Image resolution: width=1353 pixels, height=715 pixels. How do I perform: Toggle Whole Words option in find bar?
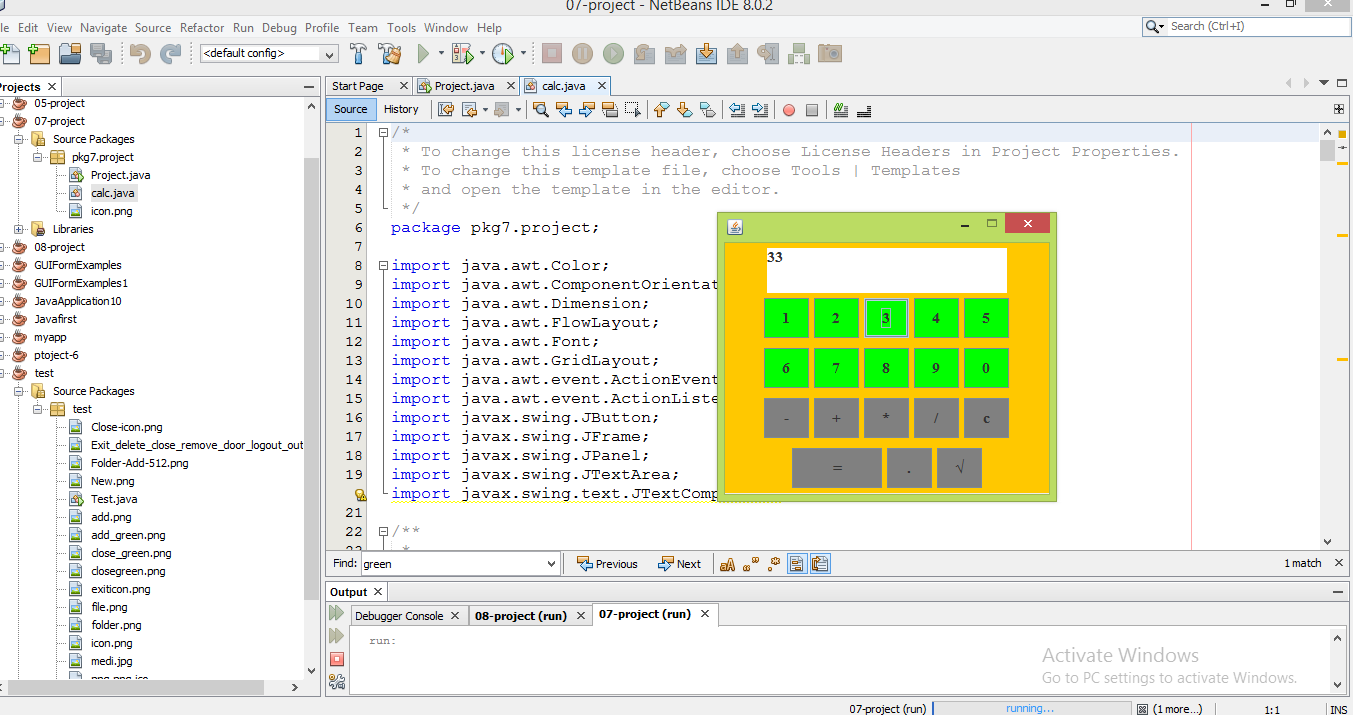coord(751,564)
